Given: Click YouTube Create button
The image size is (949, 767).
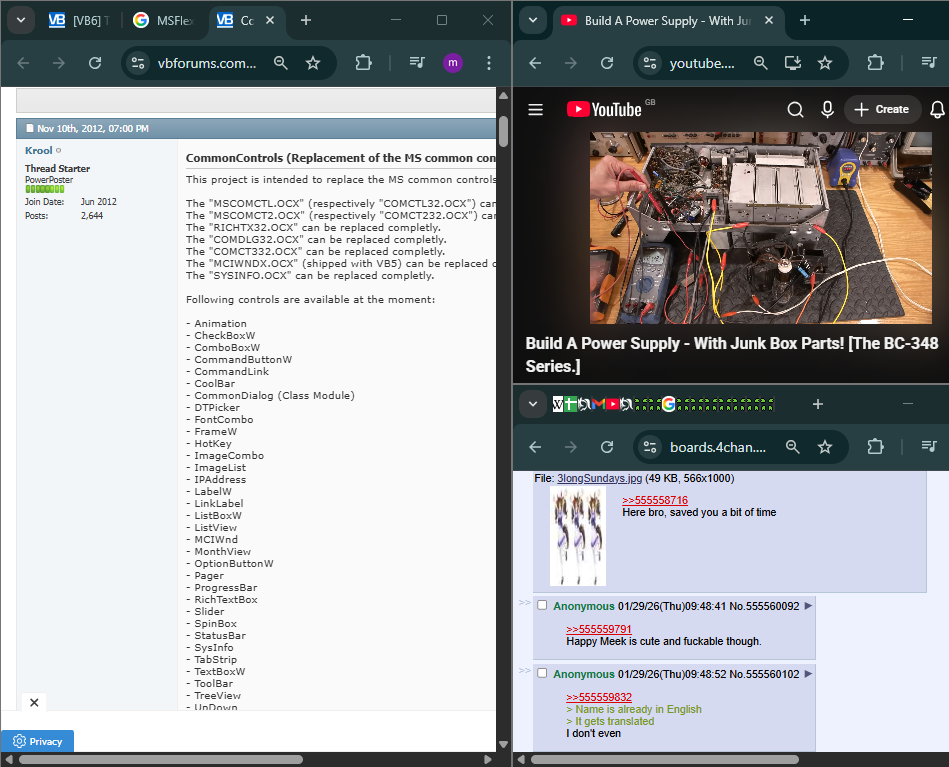Looking at the screenshot, I should tap(882, 110).
